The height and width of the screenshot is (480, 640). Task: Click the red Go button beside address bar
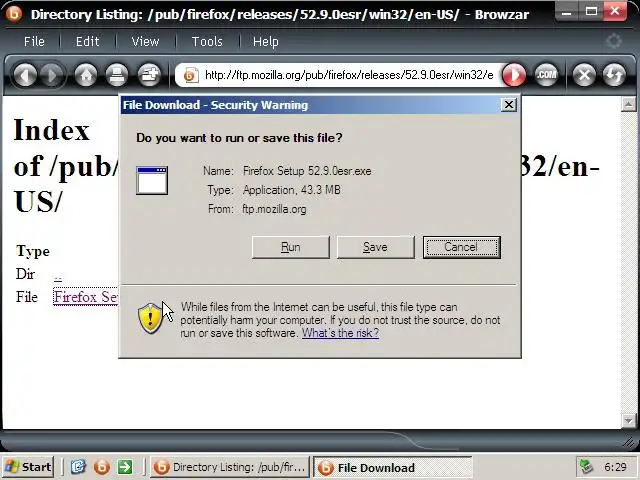tap(513, 76)
